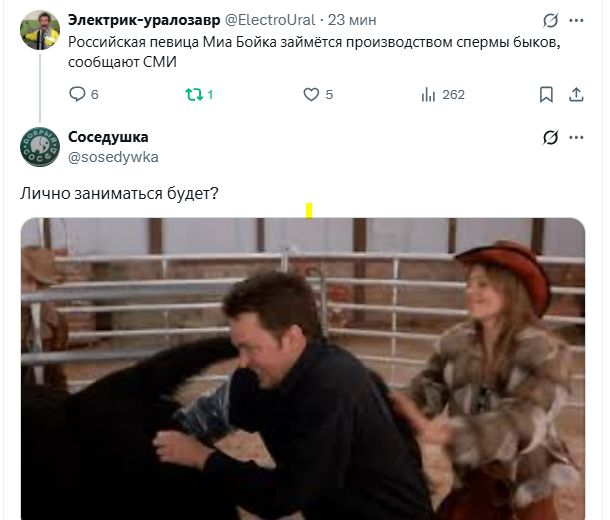Like the post about Миа Бойка
The image size is (610, 520).
coord(311,95)
